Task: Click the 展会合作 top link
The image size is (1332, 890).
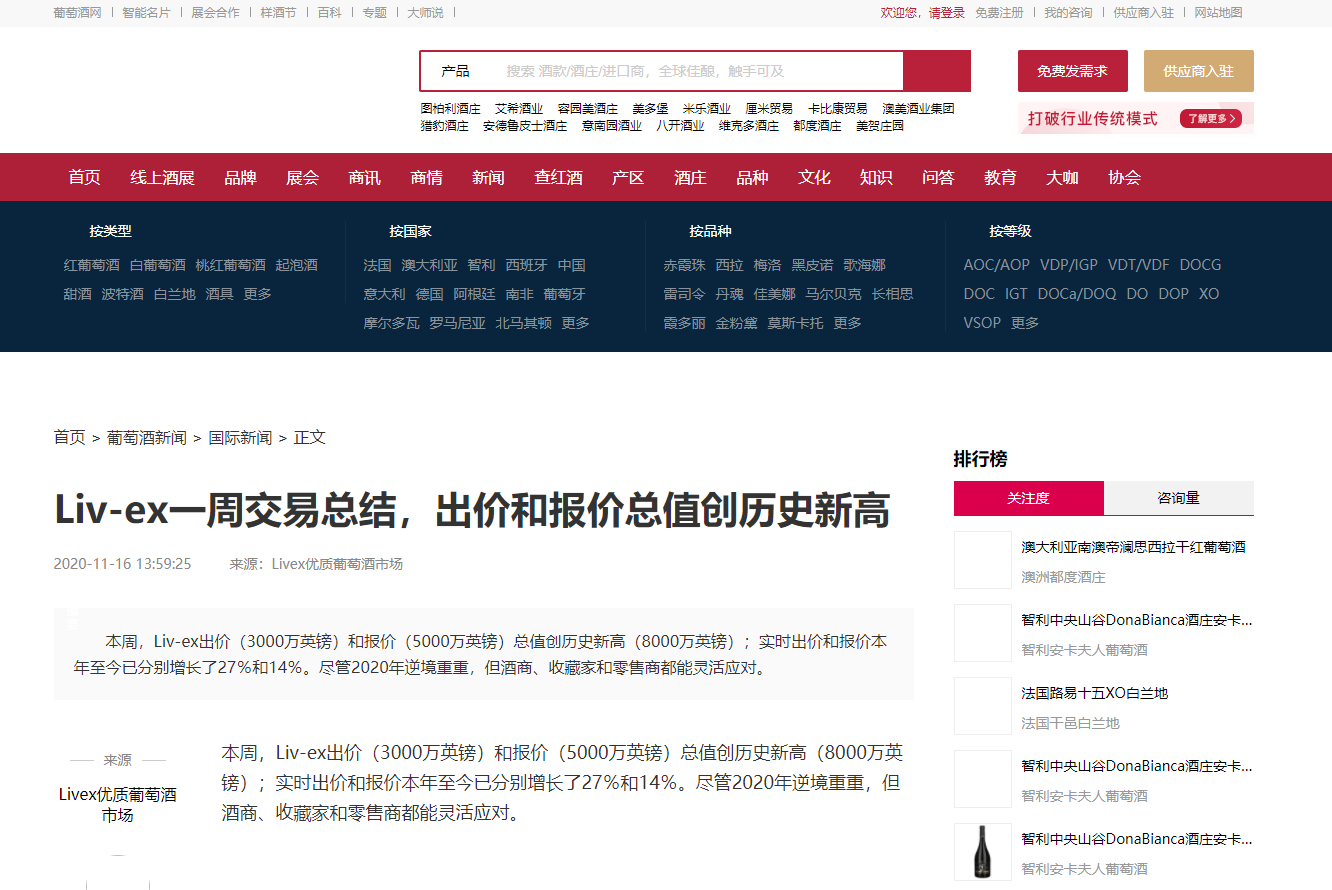Action: click(215, 13)
